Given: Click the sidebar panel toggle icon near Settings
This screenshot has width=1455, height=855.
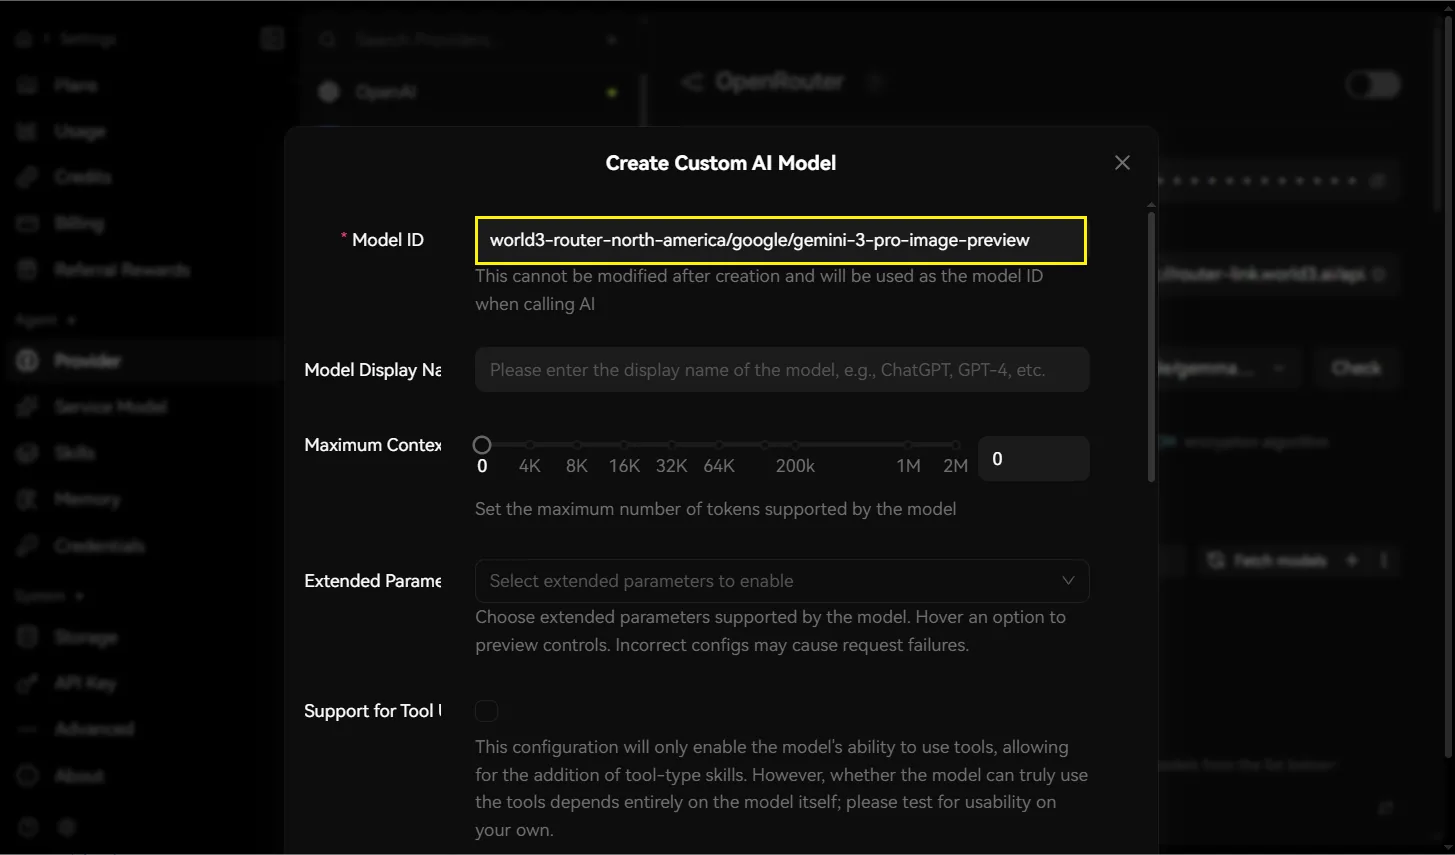Looking at the screenshot, I should [x=271, y=39].
